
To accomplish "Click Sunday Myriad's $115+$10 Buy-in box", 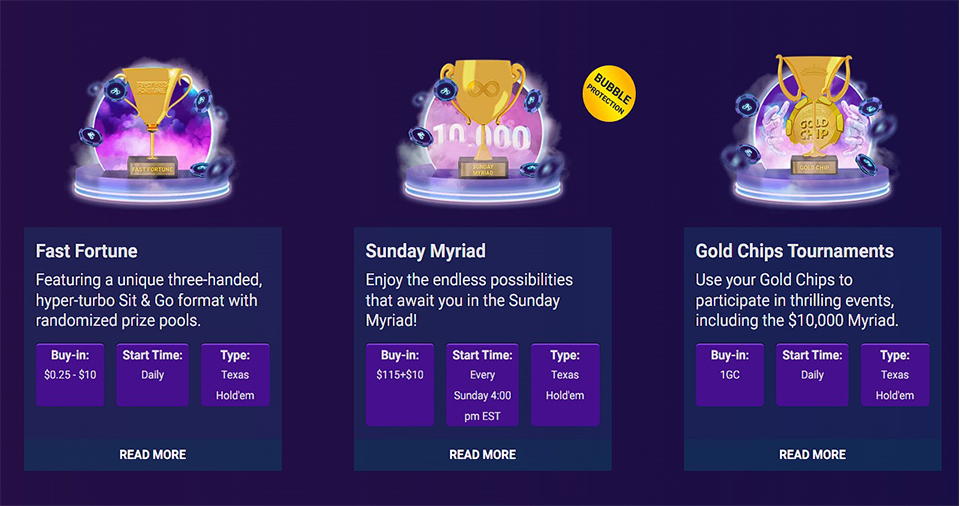I will coord(400,385).
